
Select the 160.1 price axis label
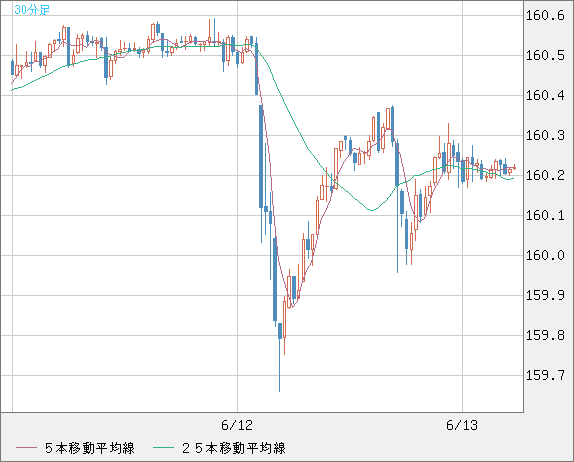(x=545, y=215)
